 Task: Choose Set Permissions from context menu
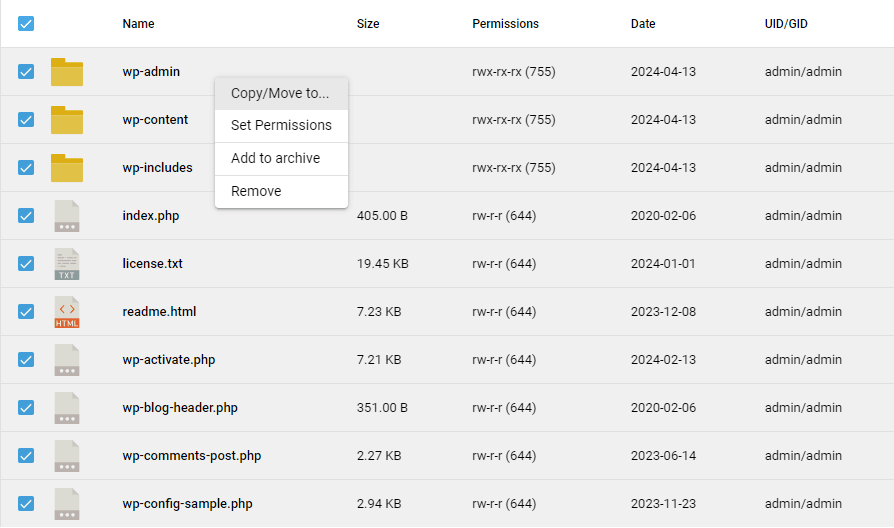(281, 125)
